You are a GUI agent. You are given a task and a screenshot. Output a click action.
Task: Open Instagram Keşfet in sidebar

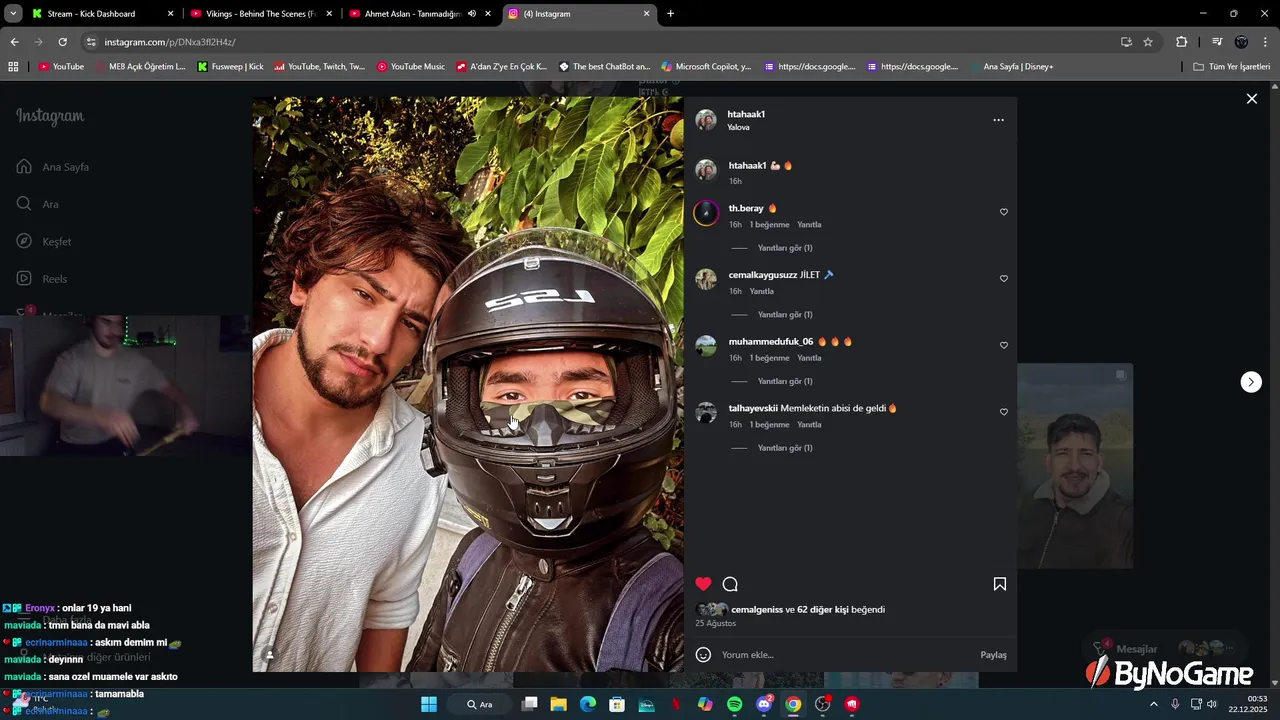pos(44,242)
